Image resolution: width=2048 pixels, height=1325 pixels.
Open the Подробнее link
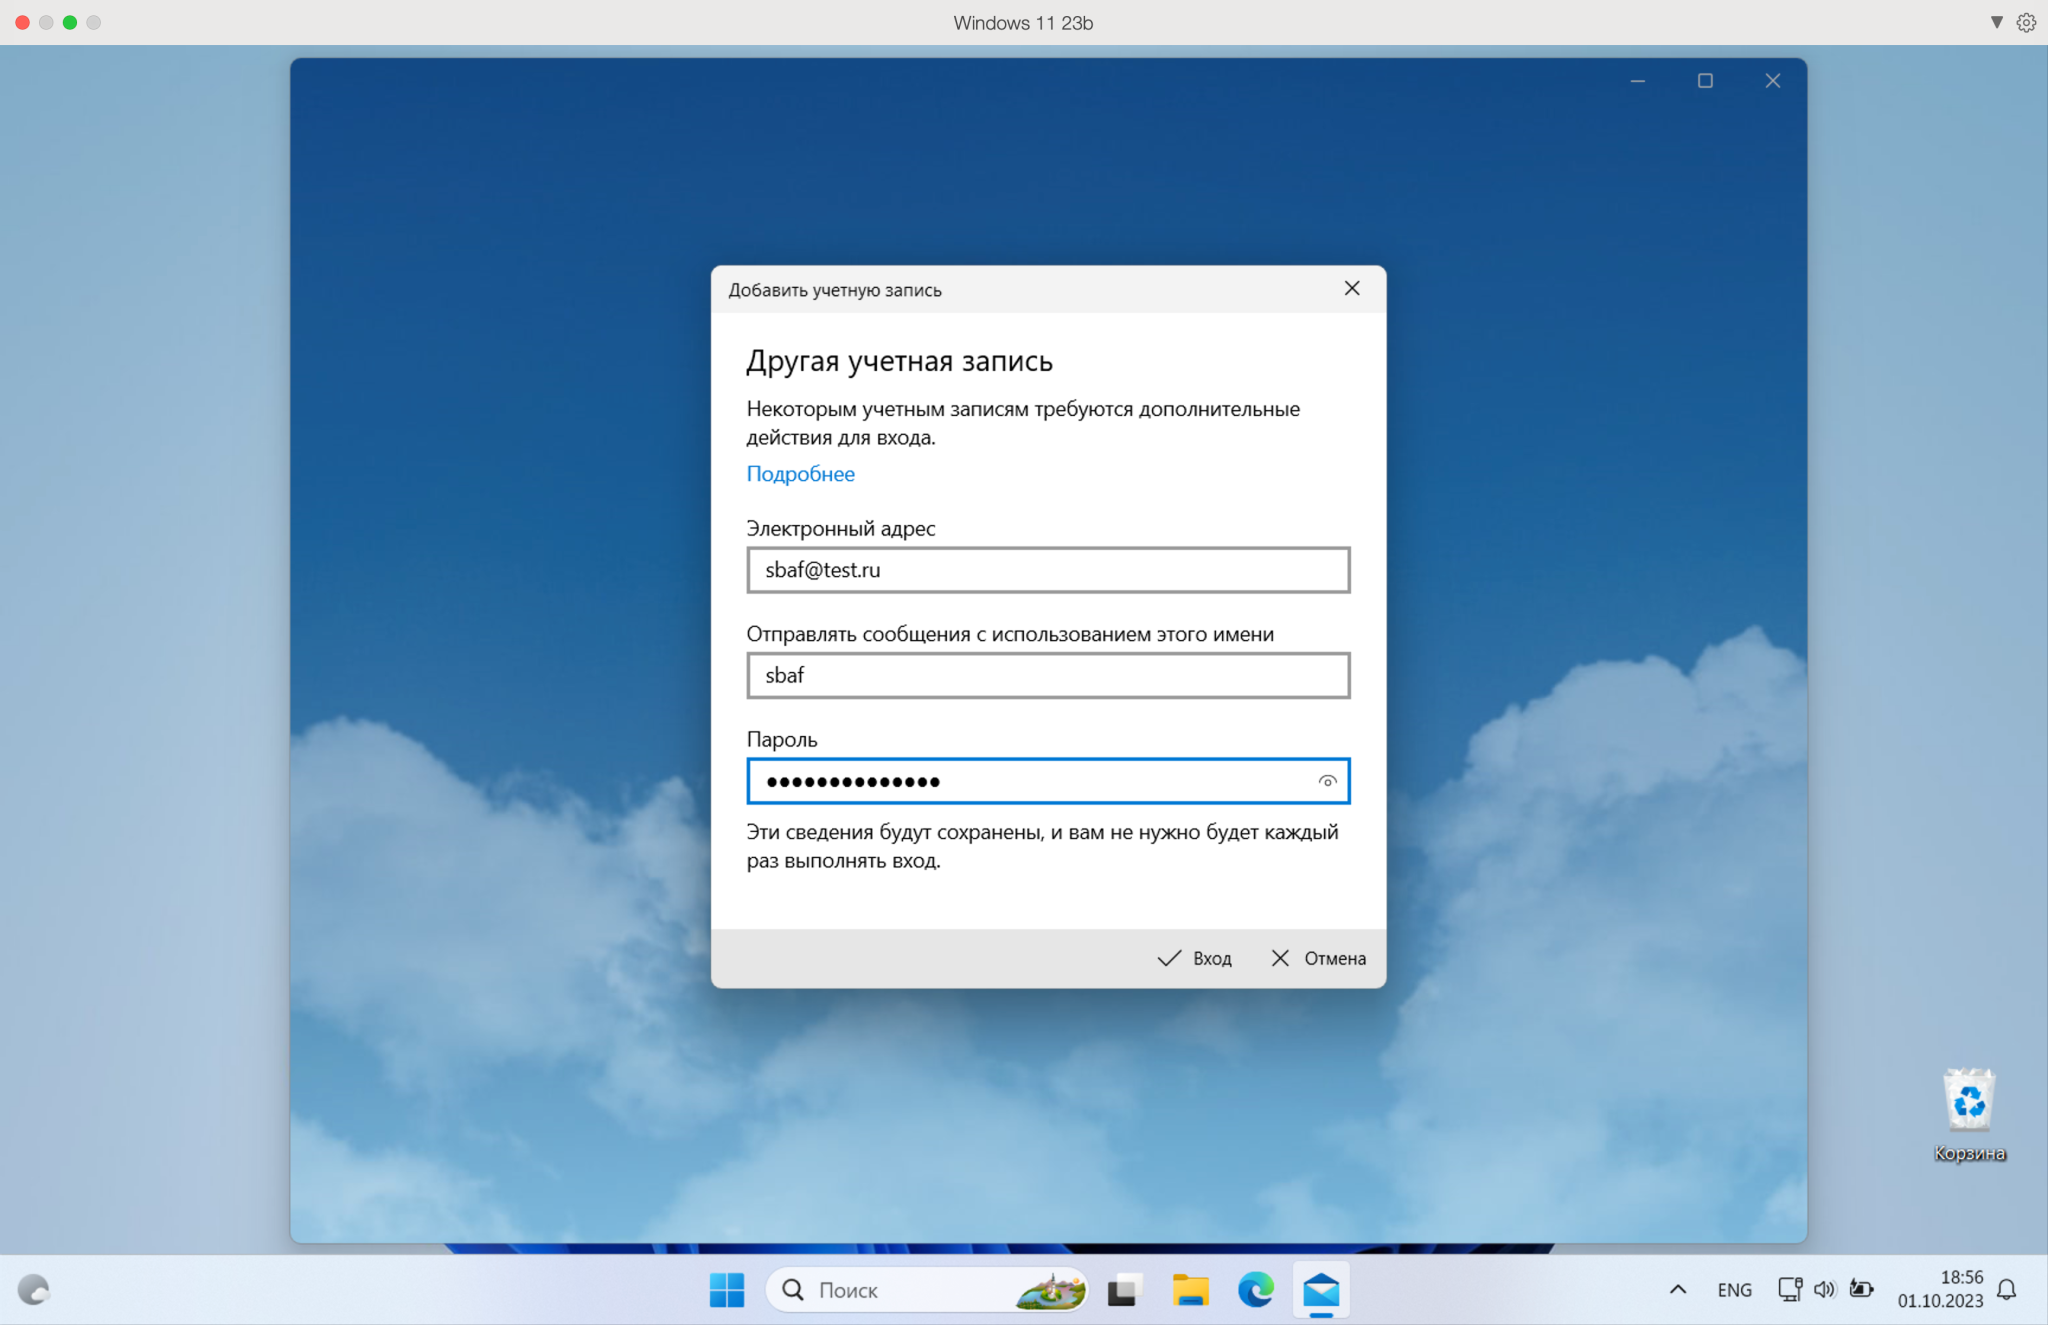coord(800,474)
